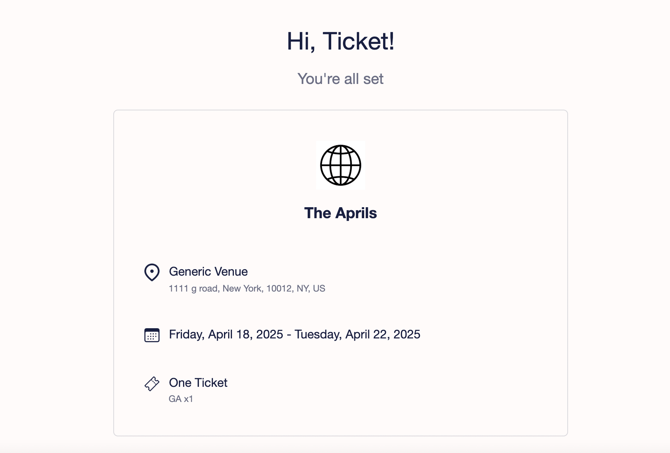Click the ticket icon
670x453 pixels.
point(152,384)
